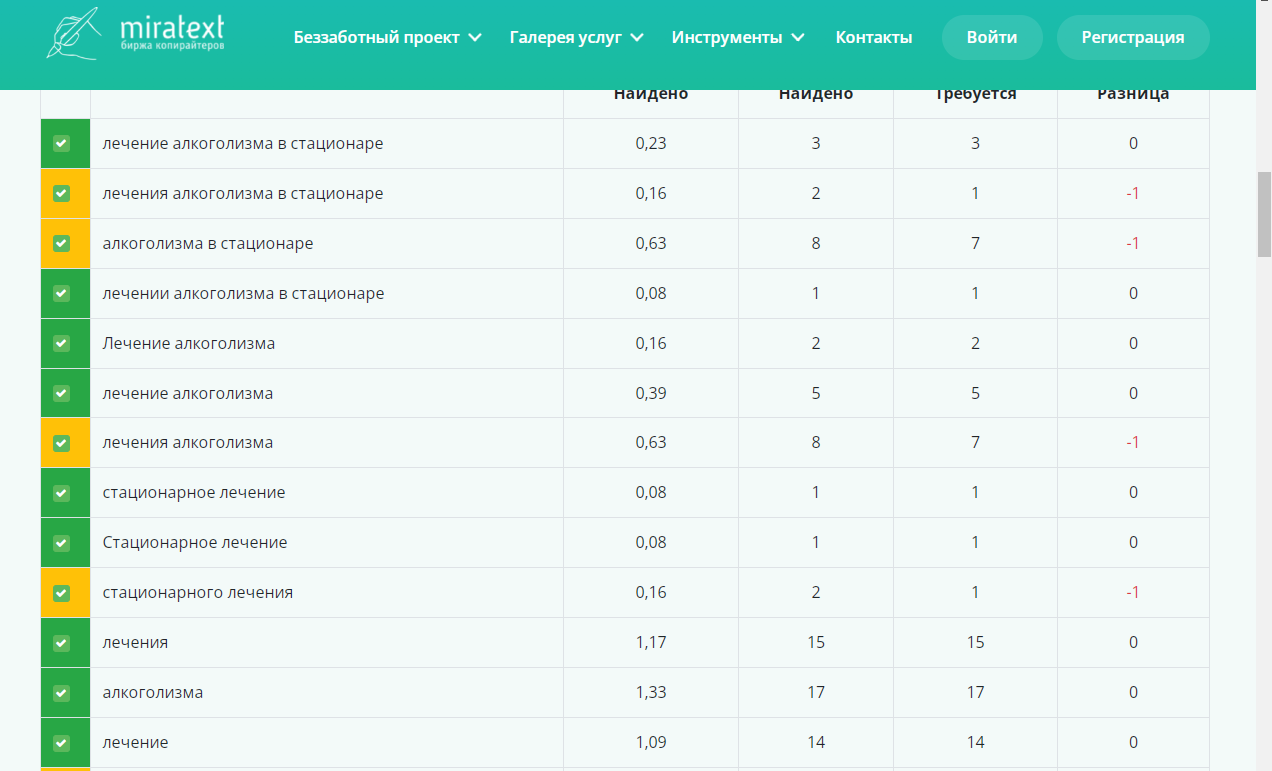Toggle checkbox for 'лечения алкоголизма в стационаре'

click(61, 193)
